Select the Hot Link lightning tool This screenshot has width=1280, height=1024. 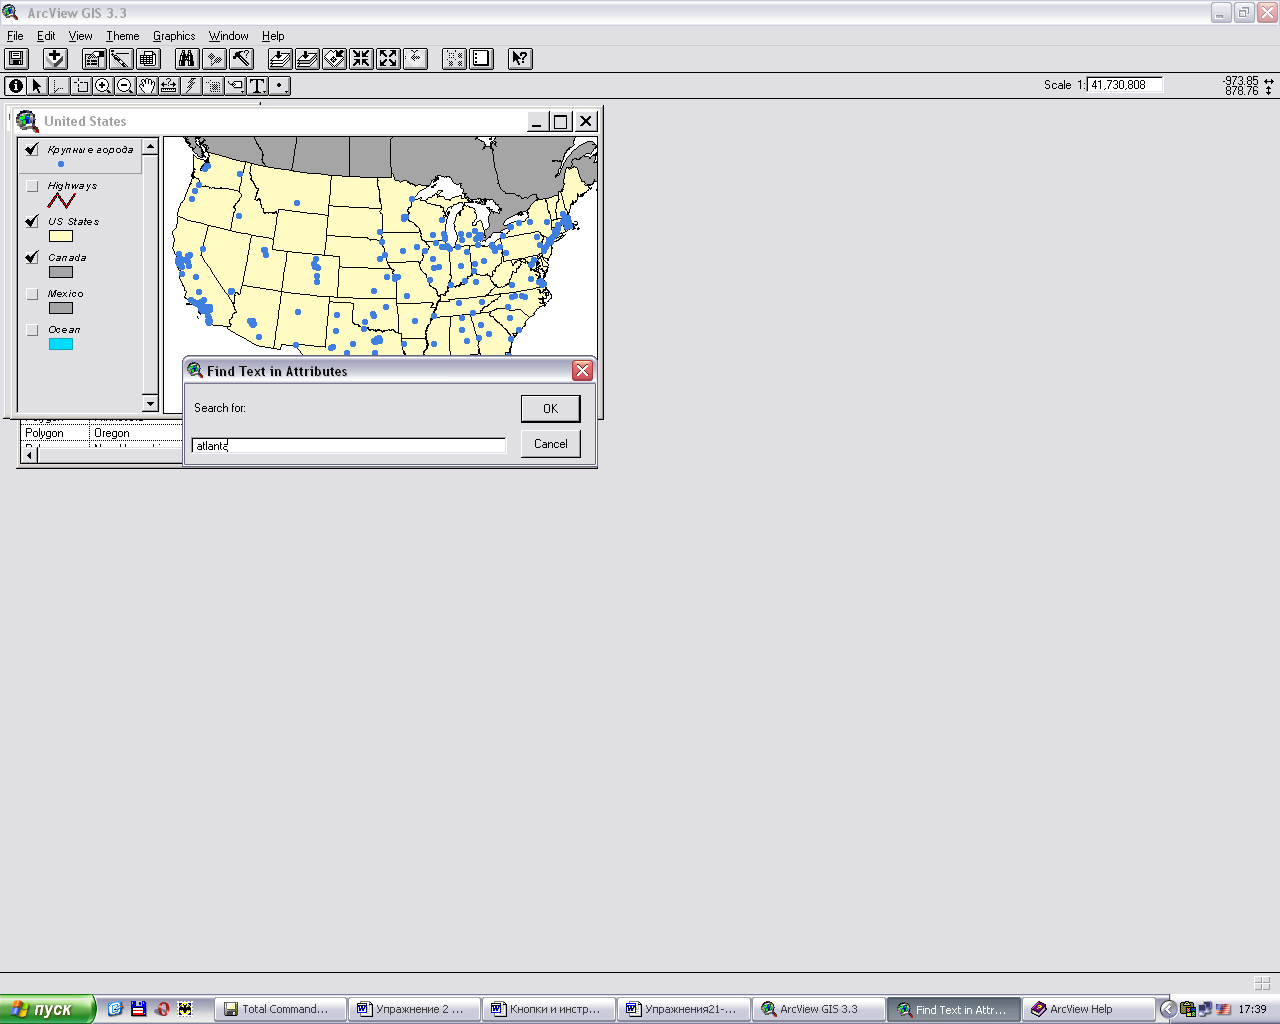click(x=191, y=86)
